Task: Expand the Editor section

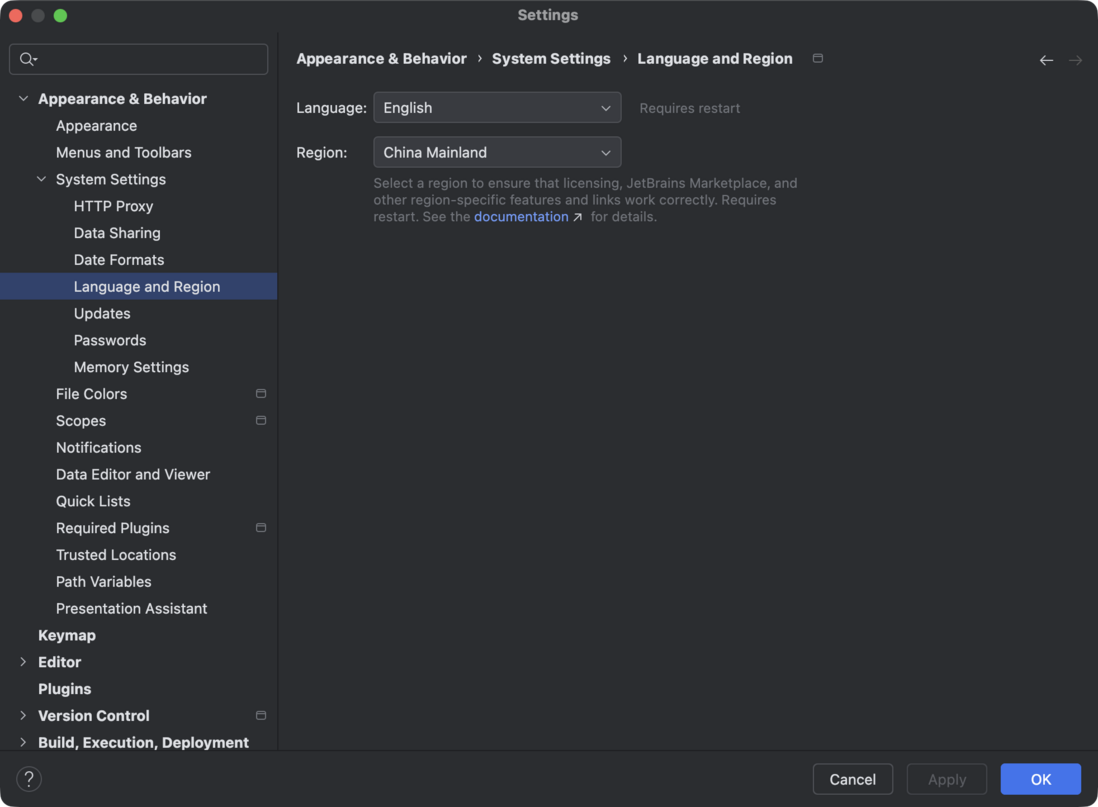Action: point(23,662)
